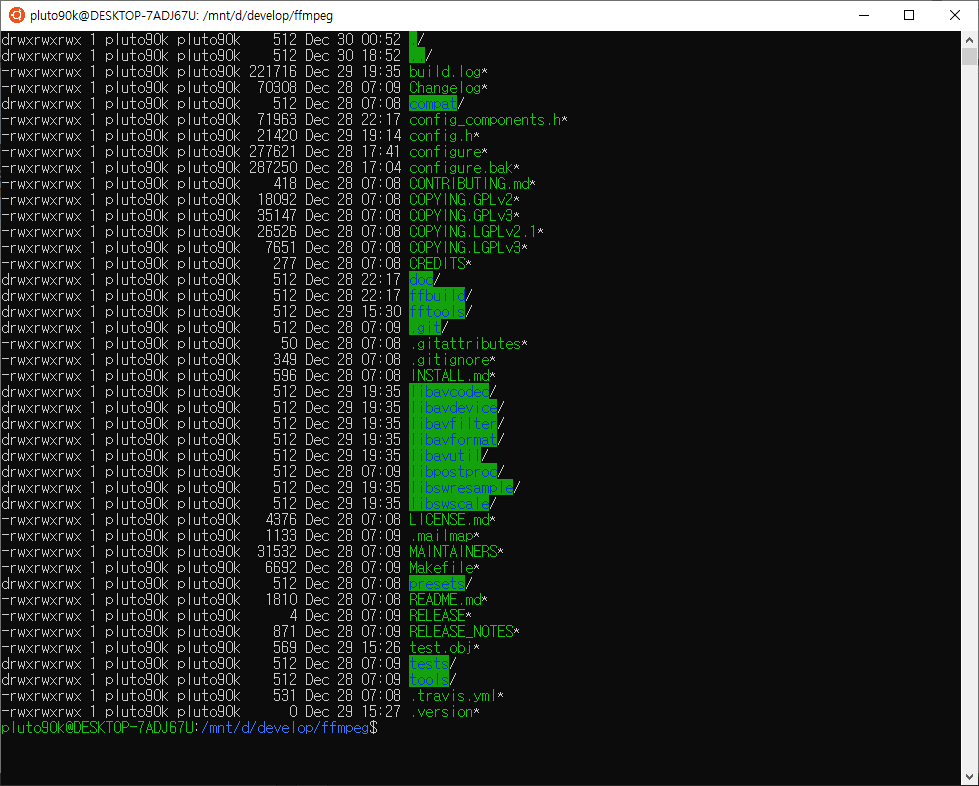The image size is (979, 786).
Task: Close the terminal window
Action: (x=955, y=15)
